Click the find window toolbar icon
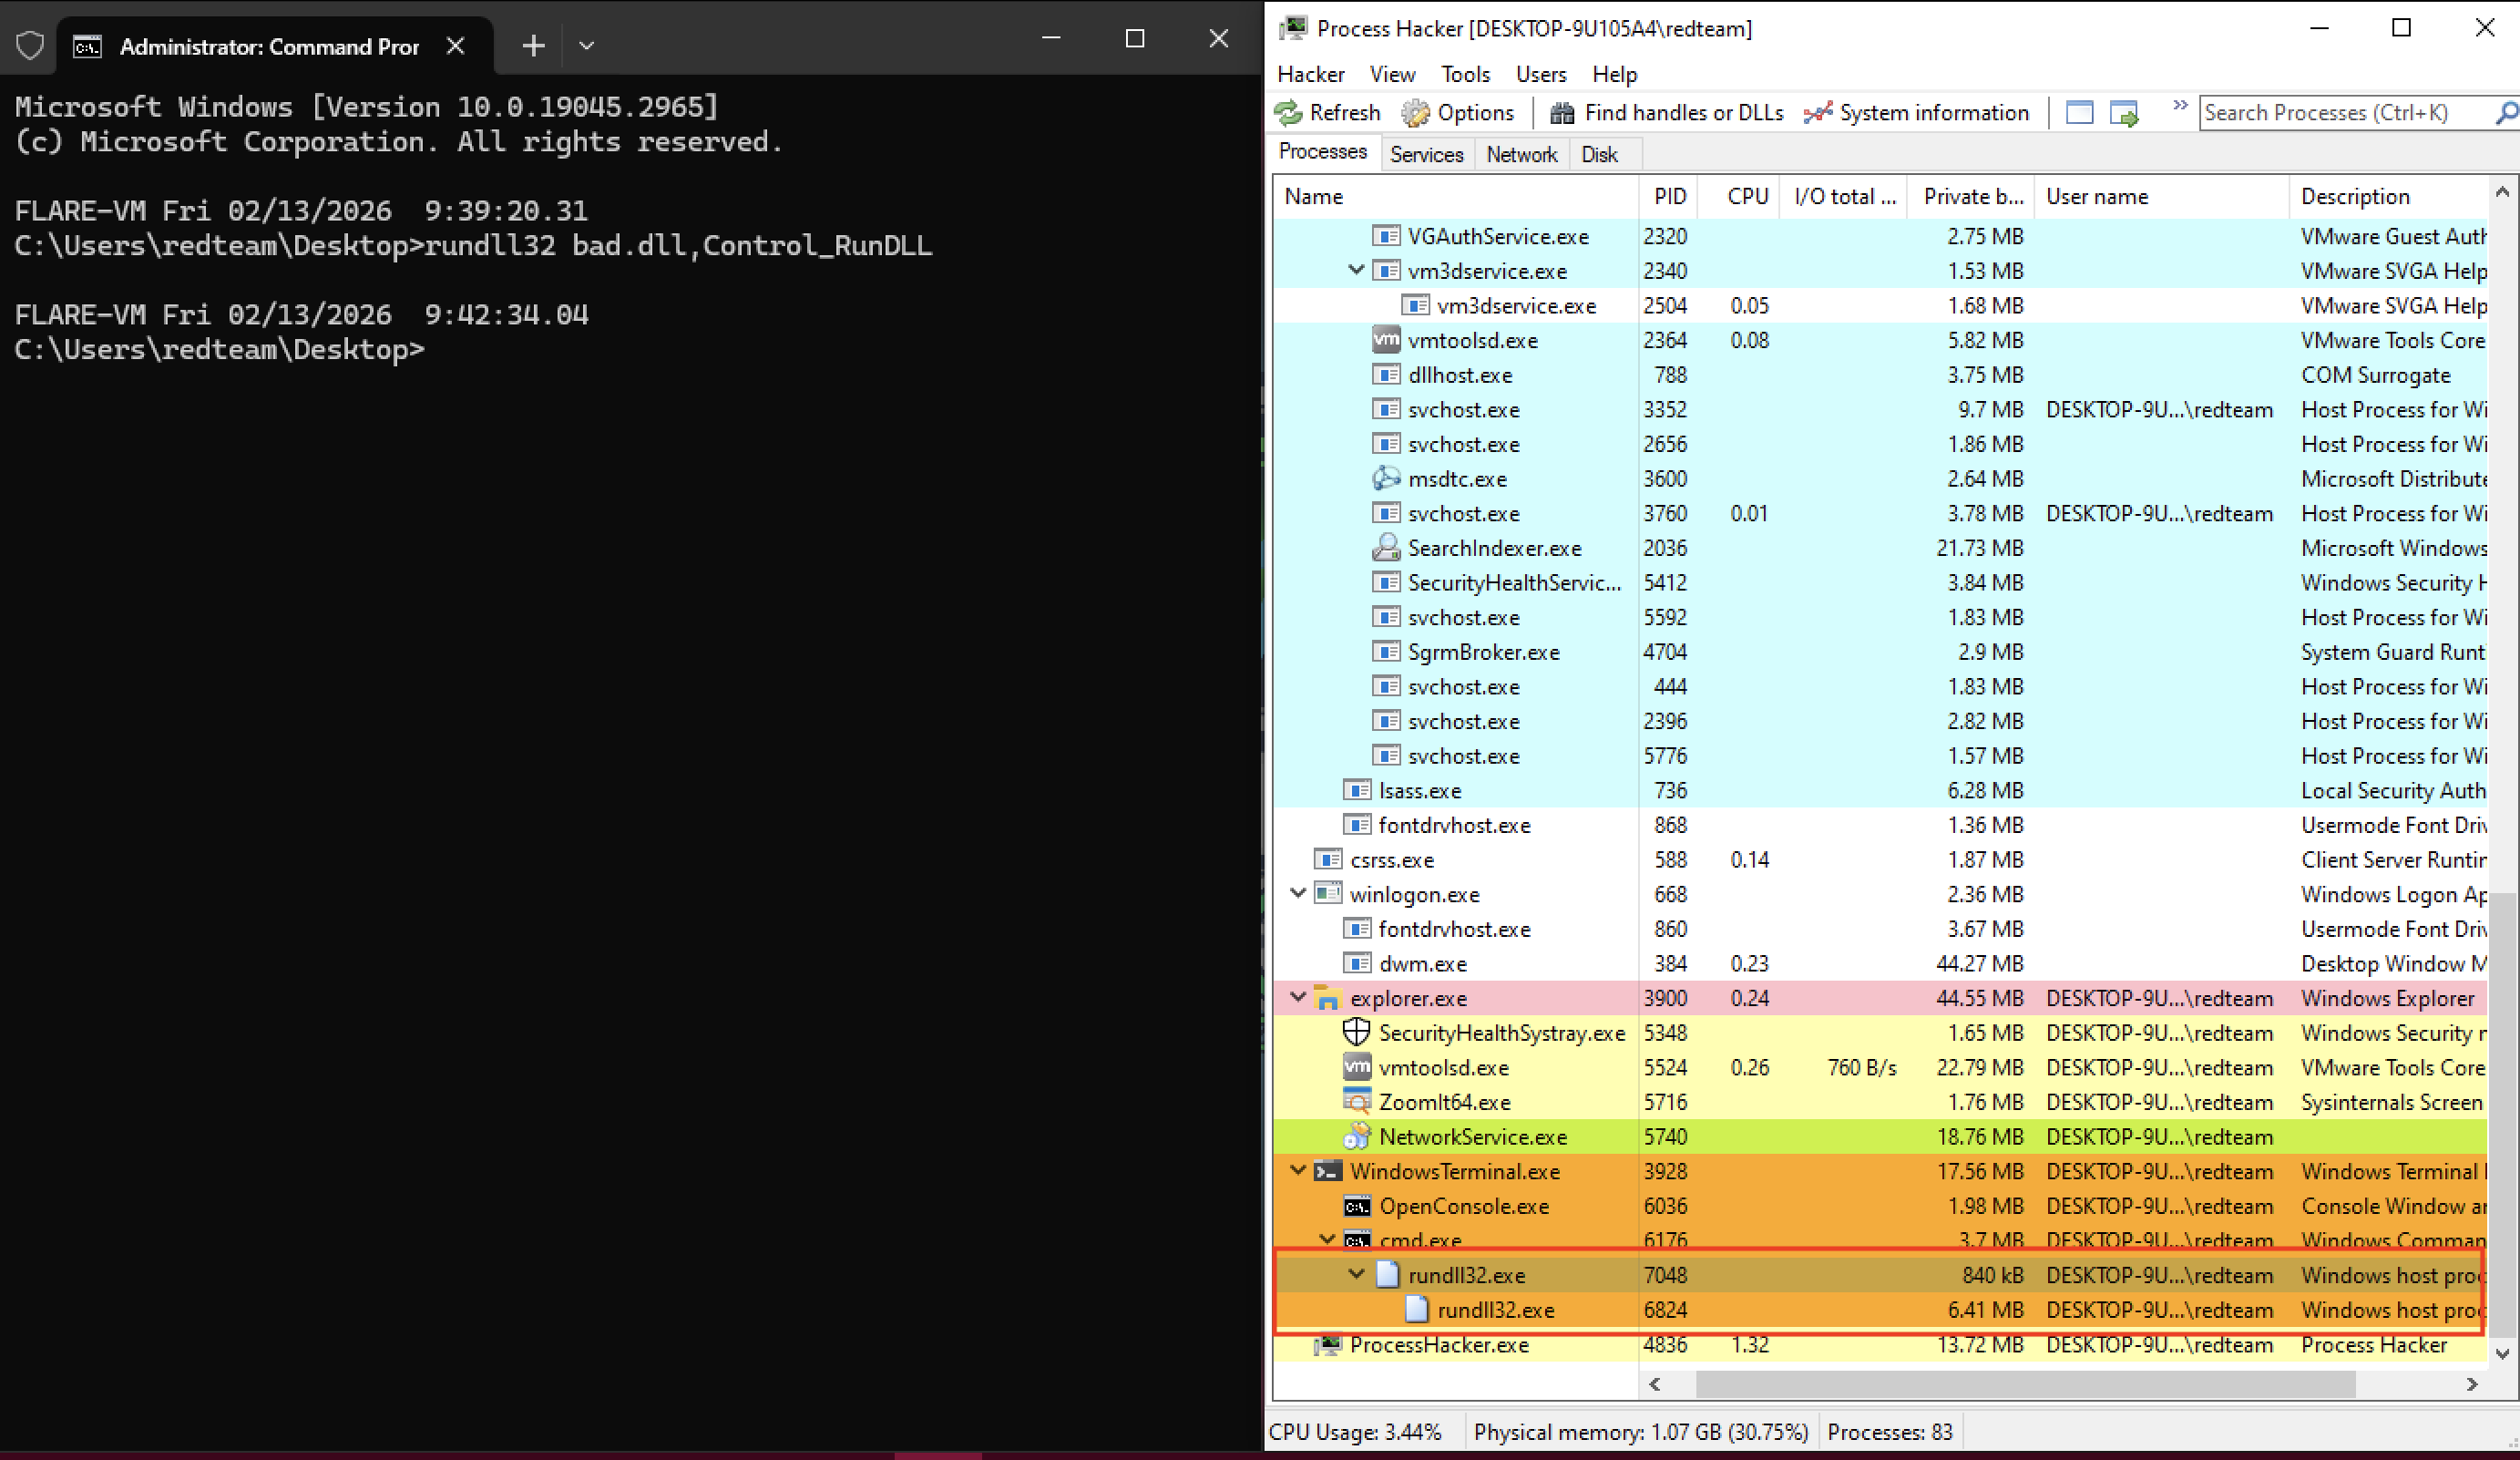2520x1460 pixels. (x=2080, y=113)
